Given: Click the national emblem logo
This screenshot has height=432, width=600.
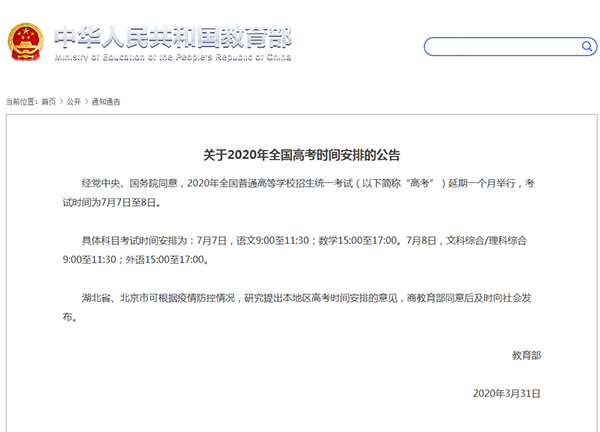Looking at the screenshot, I should pyautogui.click(x=26, y=42).
